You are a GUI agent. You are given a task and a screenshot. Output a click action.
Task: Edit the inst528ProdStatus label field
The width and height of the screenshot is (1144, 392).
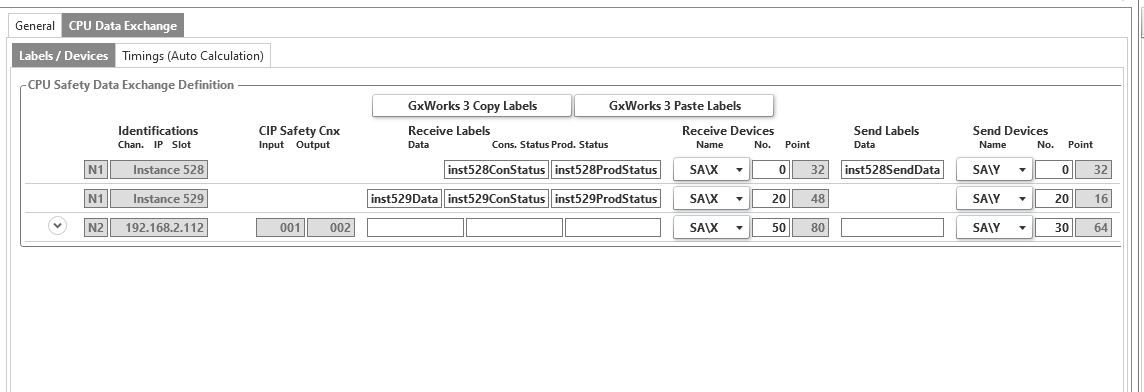606,170
